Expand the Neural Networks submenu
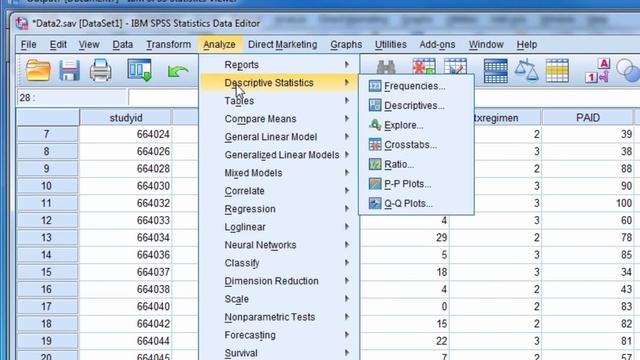Viewport: 640px width, 360px height. point(280,244)
